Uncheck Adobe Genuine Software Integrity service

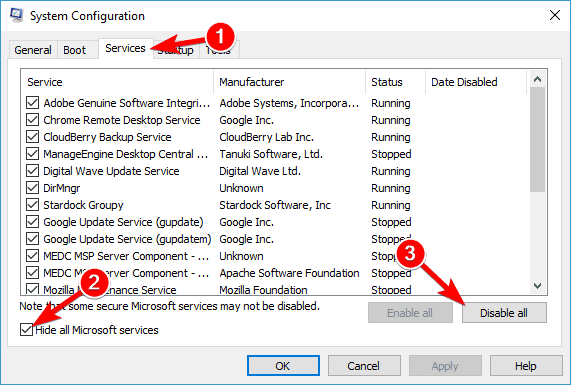point(32,103)
